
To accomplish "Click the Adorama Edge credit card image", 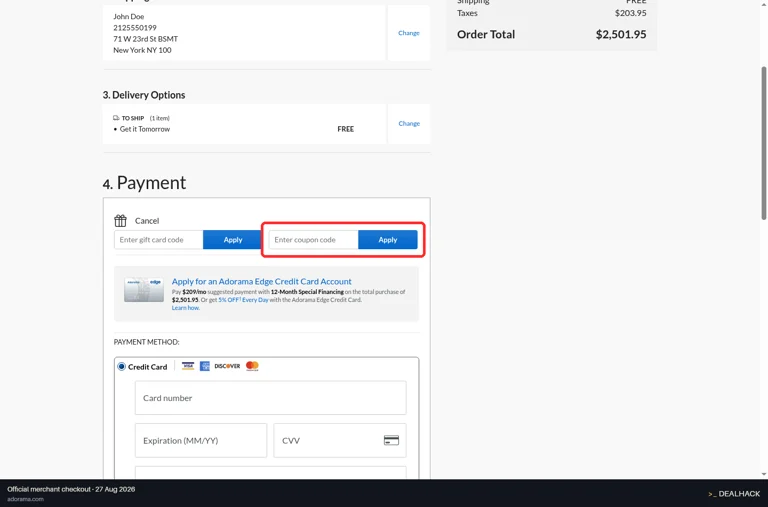I will point(144,290).
